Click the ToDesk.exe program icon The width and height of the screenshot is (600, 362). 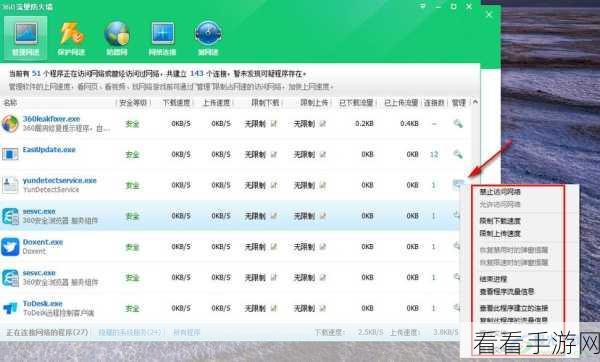10,308
